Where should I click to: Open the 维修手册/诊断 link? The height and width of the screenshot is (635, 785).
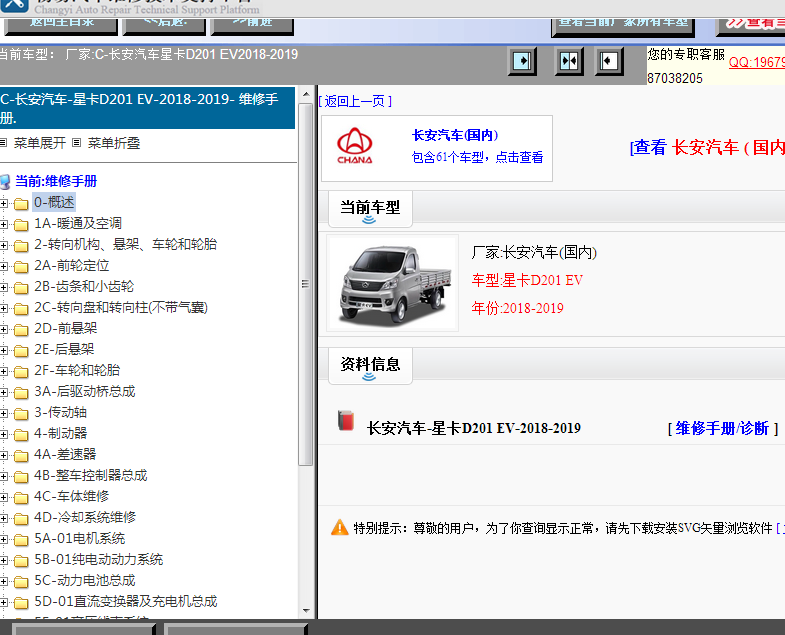722,429
